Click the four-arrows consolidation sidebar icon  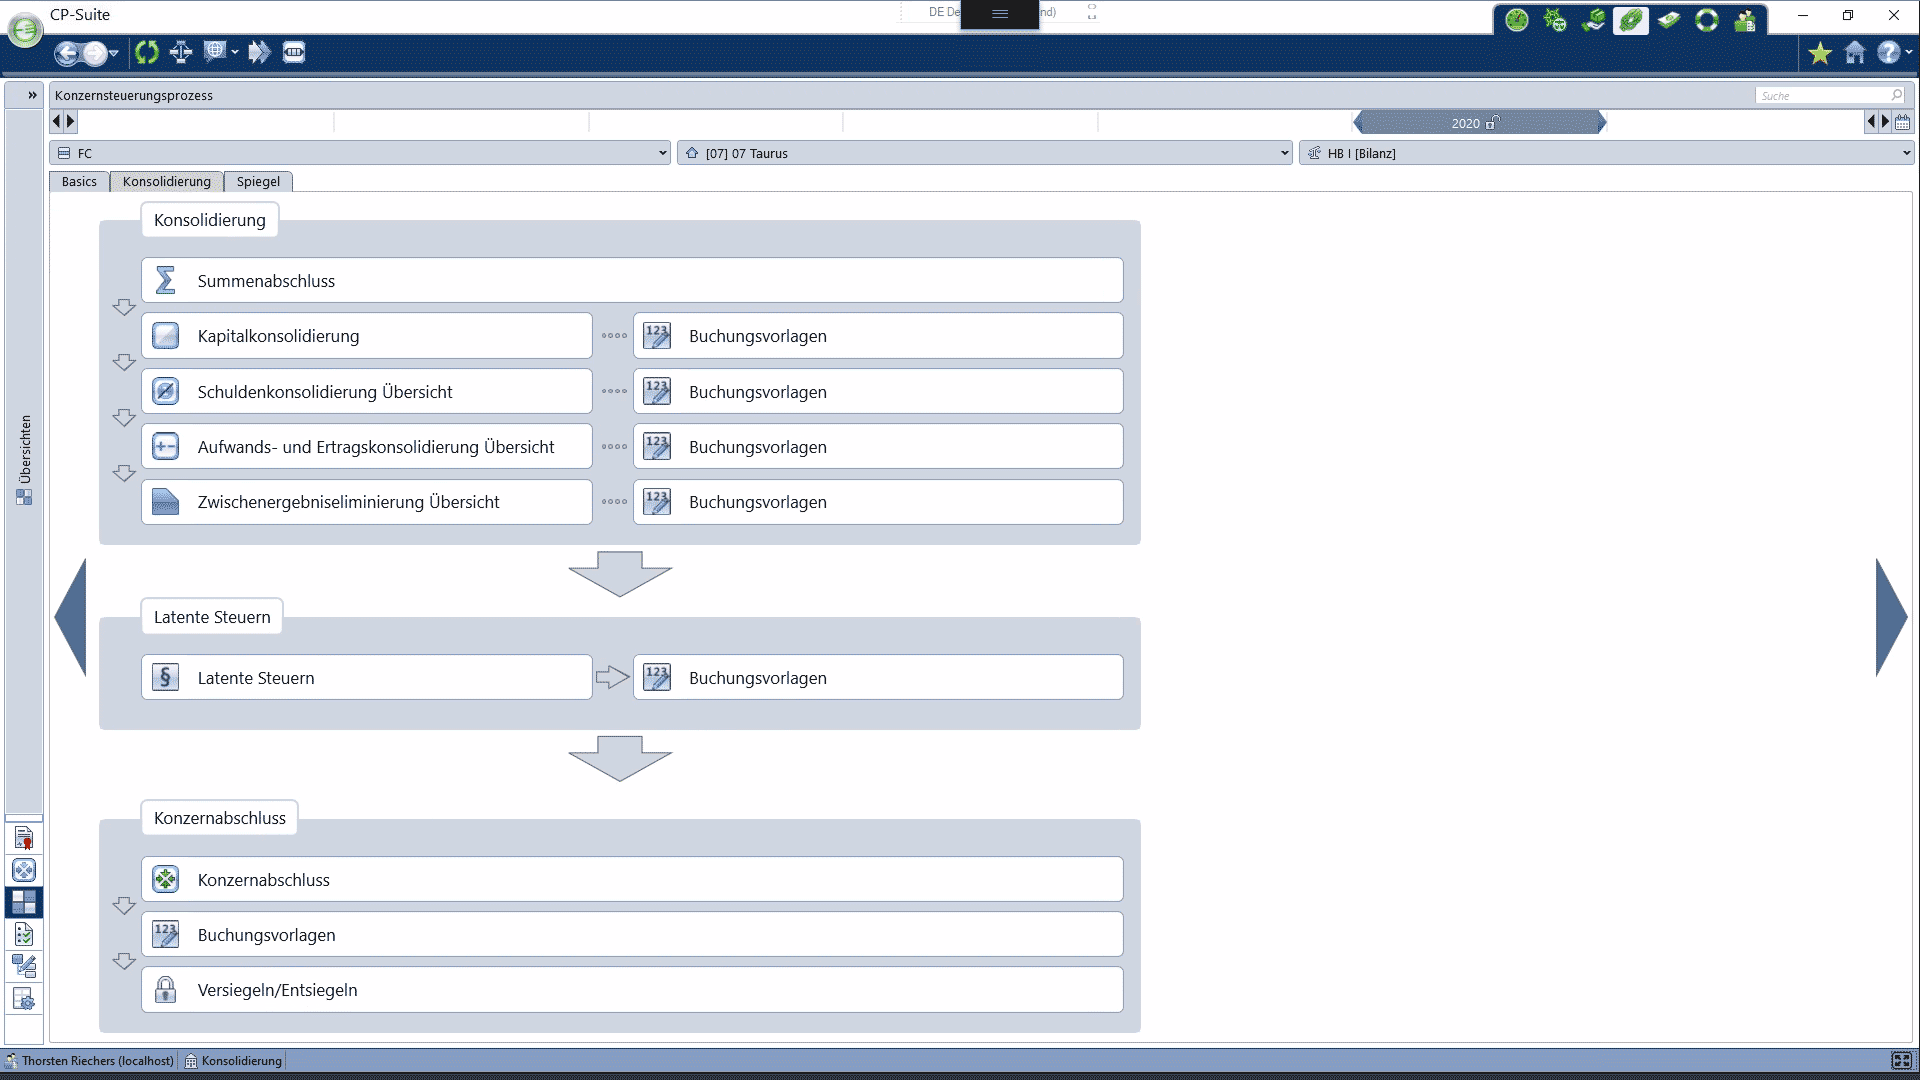pyautogui.click(x=24, y=870)
